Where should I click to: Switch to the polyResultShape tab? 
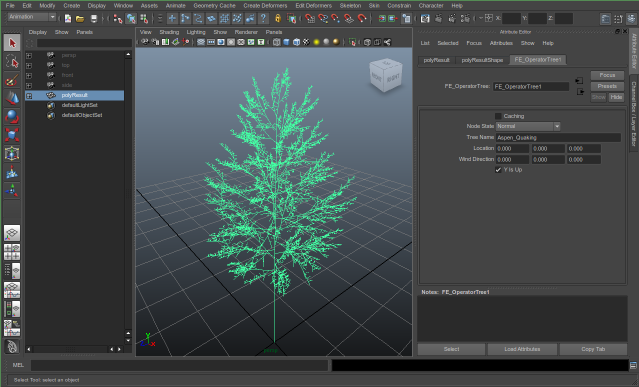482,60
